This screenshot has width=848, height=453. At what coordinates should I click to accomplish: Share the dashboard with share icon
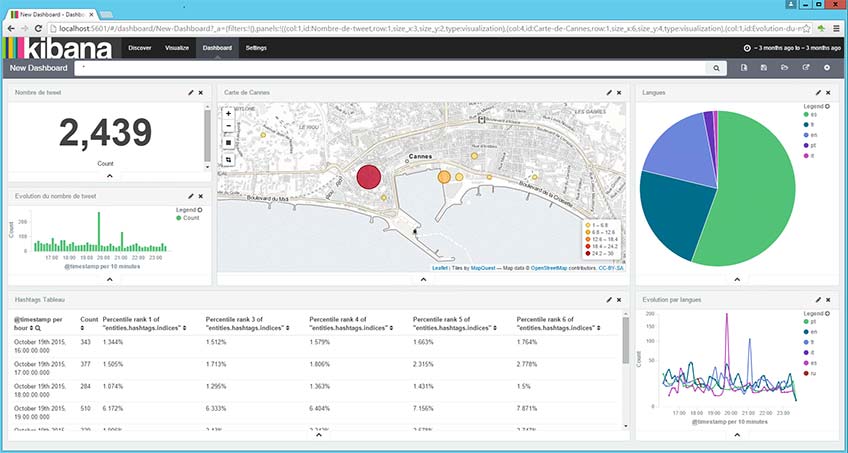pyautogui.click(x=806, y=68)
